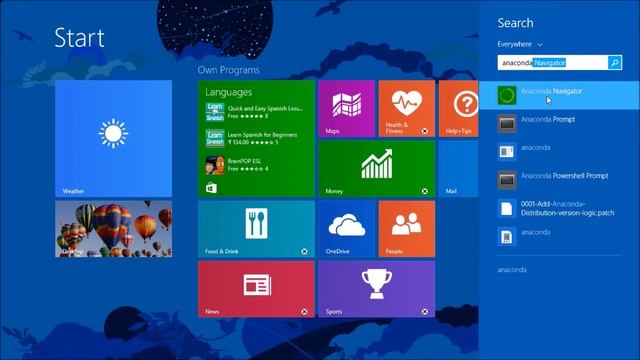Launch the Sports tile
The height and width of the screenshot is (360, 640).
coord(376,289)
